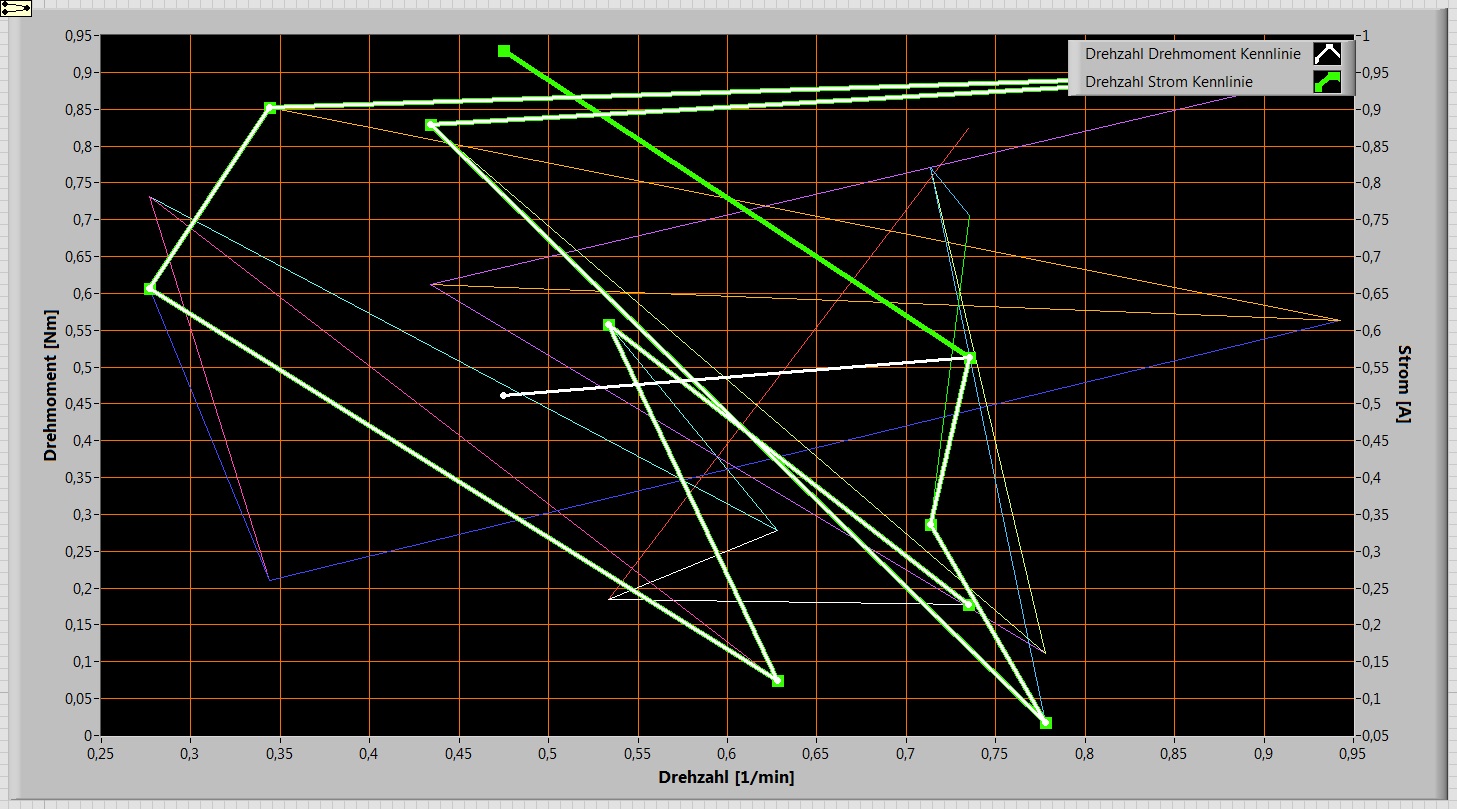Click the 'Drehzahl [1/min]' axis title
1457x809 pixels.
click(726, 777)
